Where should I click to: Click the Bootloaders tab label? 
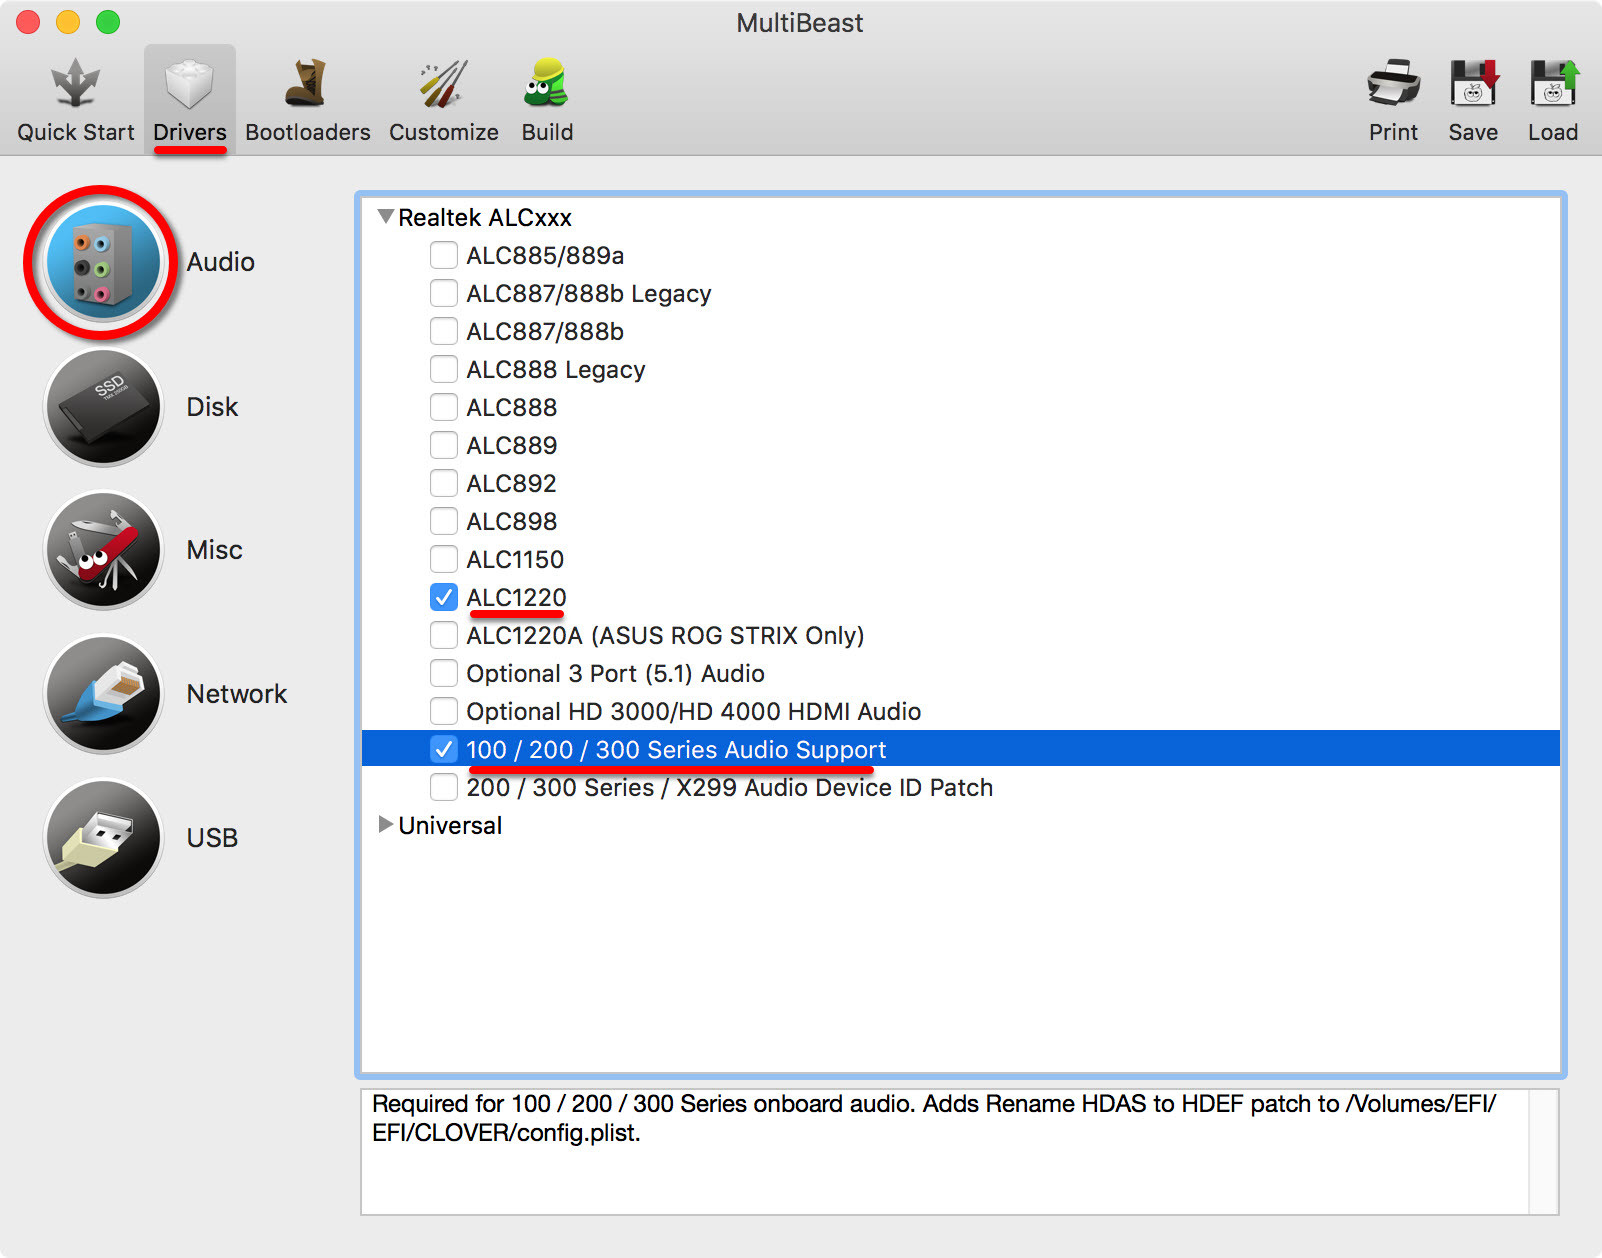click(x=308, y=132)
